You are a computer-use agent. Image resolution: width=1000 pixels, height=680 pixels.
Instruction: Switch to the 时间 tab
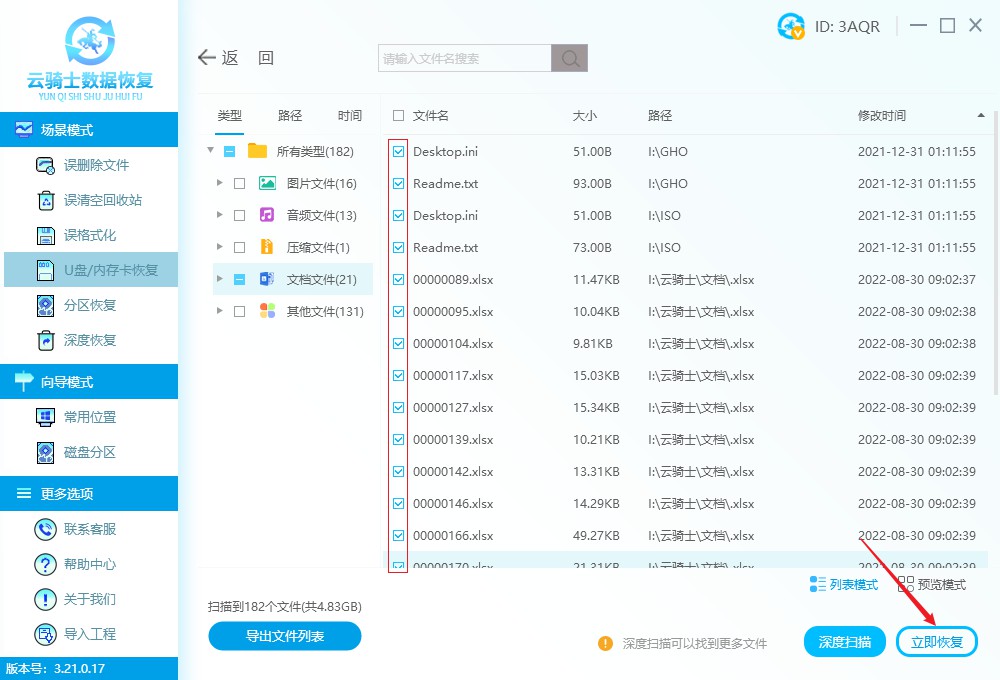pos(349,115)
